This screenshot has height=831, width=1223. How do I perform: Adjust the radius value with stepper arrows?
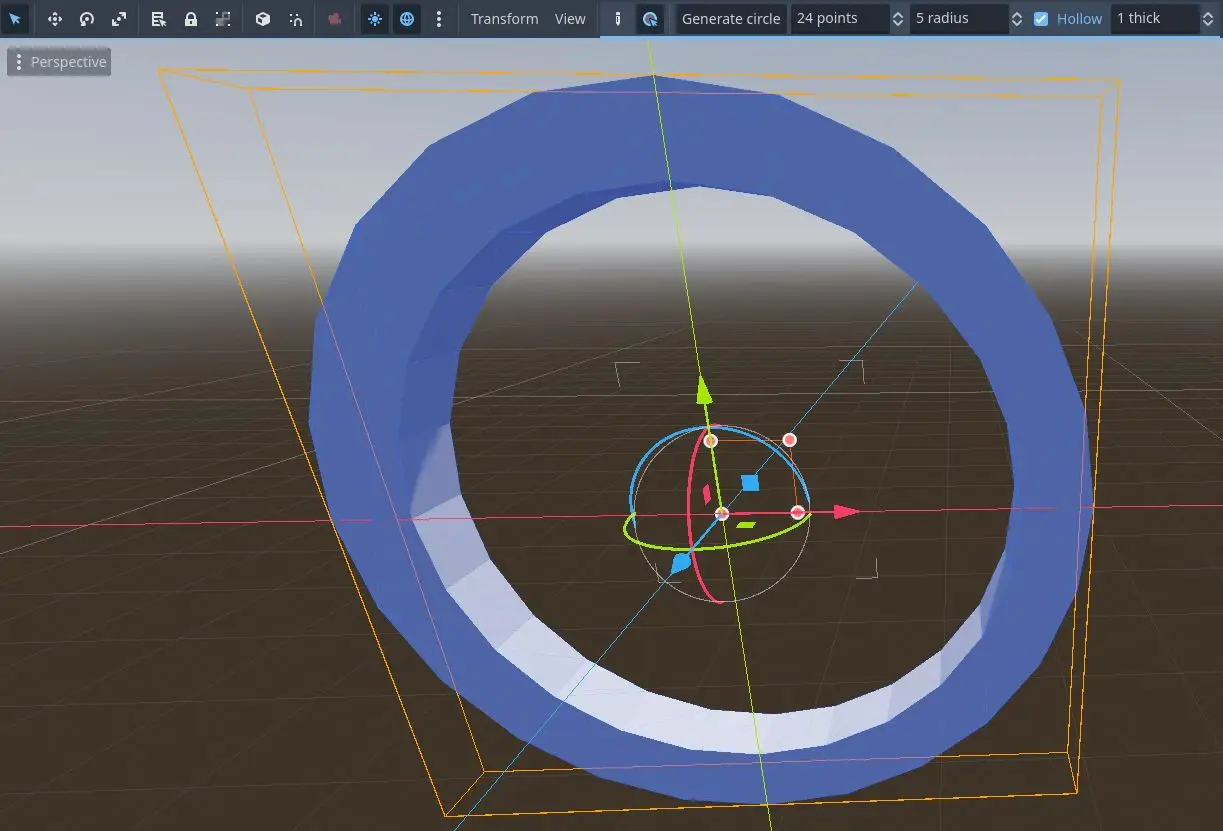1017,19
